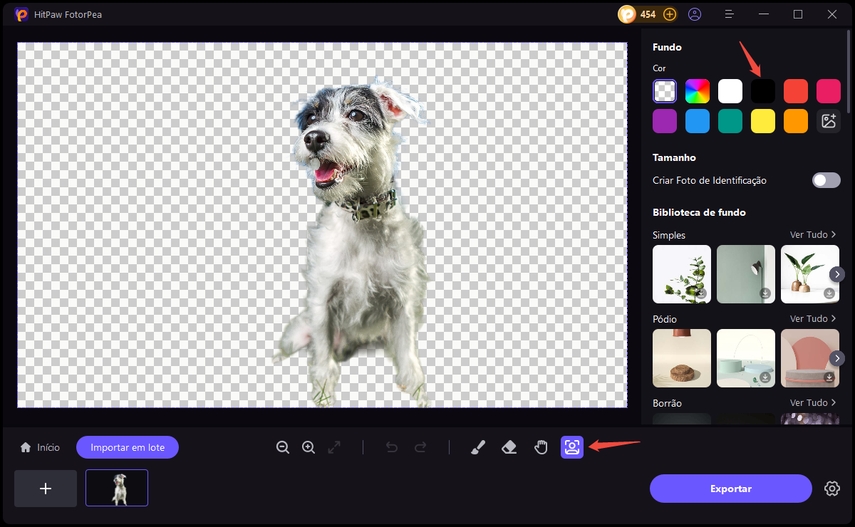The height and width of the screenshot is (527, 855).
Task: Upload a custom background image
Action: (x=828, y=121)
